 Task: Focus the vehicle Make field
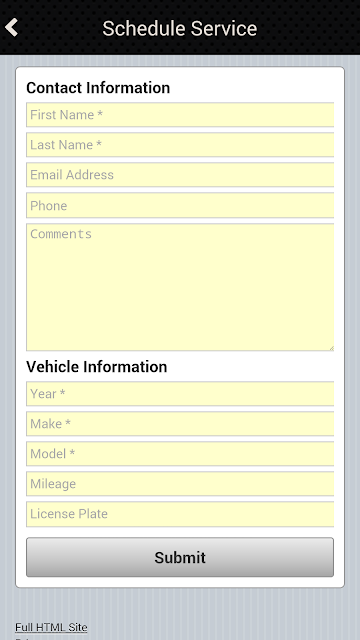(180, 424)
